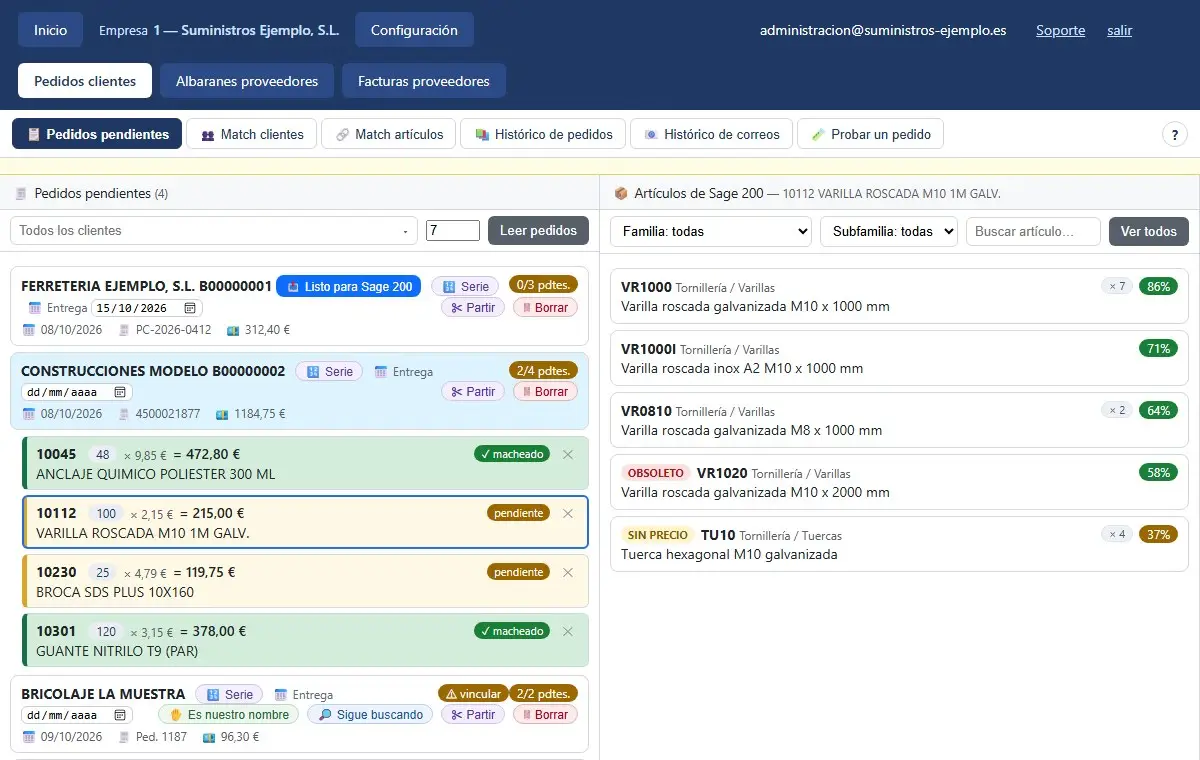Select article VR0810 with 64% match
This screenshot has width=1200, height=760.
[899, 420]
